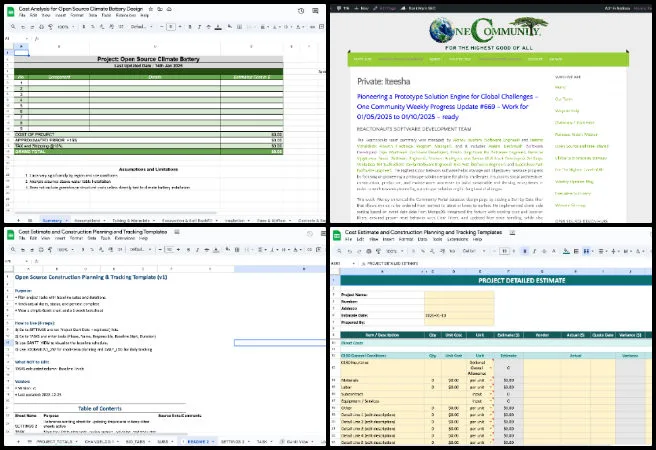The height and width of the screenshot is (450, 656).
Task: Click the Sheets home logo of Climate Battery file
Action: click(x=8, y=10)
